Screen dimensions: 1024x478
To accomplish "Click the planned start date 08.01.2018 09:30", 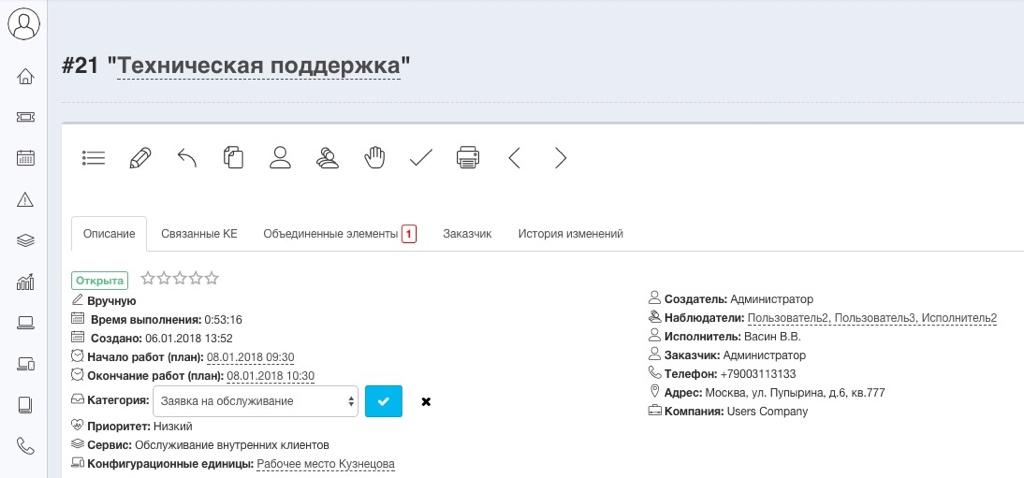I will pyautogui.click(x=250, y=357).
